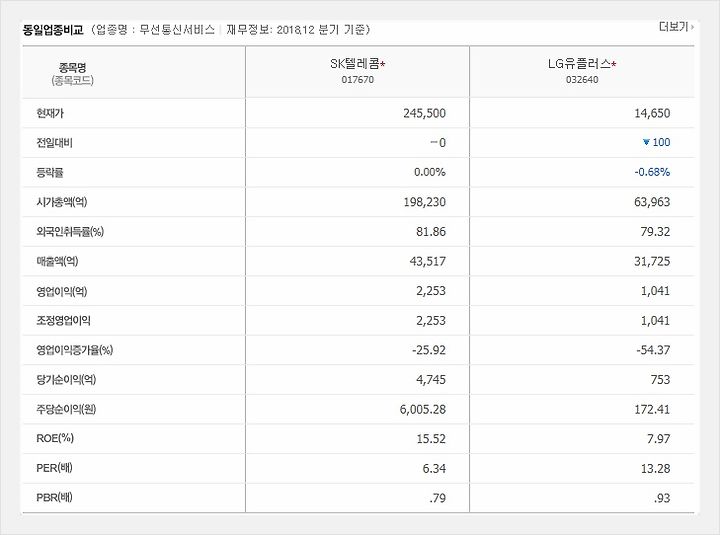This screenshot has width=720, height=535.
Task: Click the -0.68% value
Action: pyautogui.click(x=652, y=172)
